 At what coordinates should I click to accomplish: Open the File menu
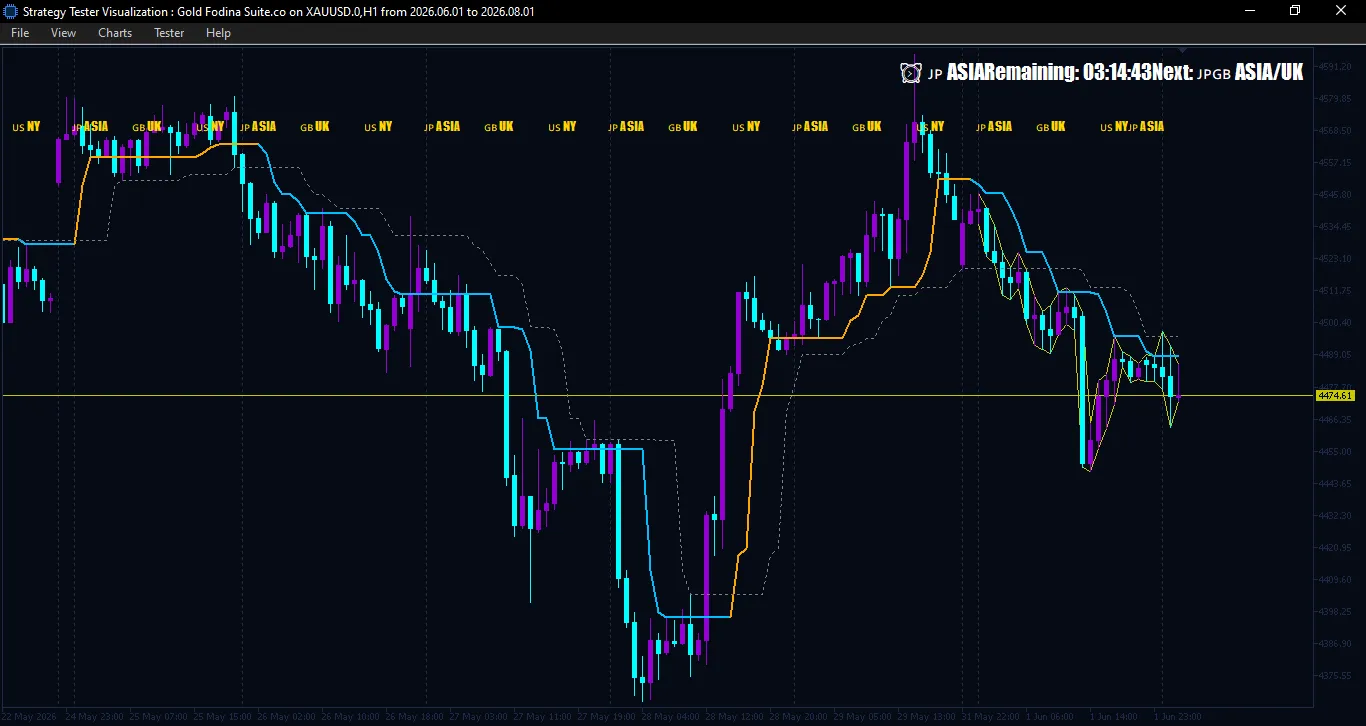tap(20, 33)
